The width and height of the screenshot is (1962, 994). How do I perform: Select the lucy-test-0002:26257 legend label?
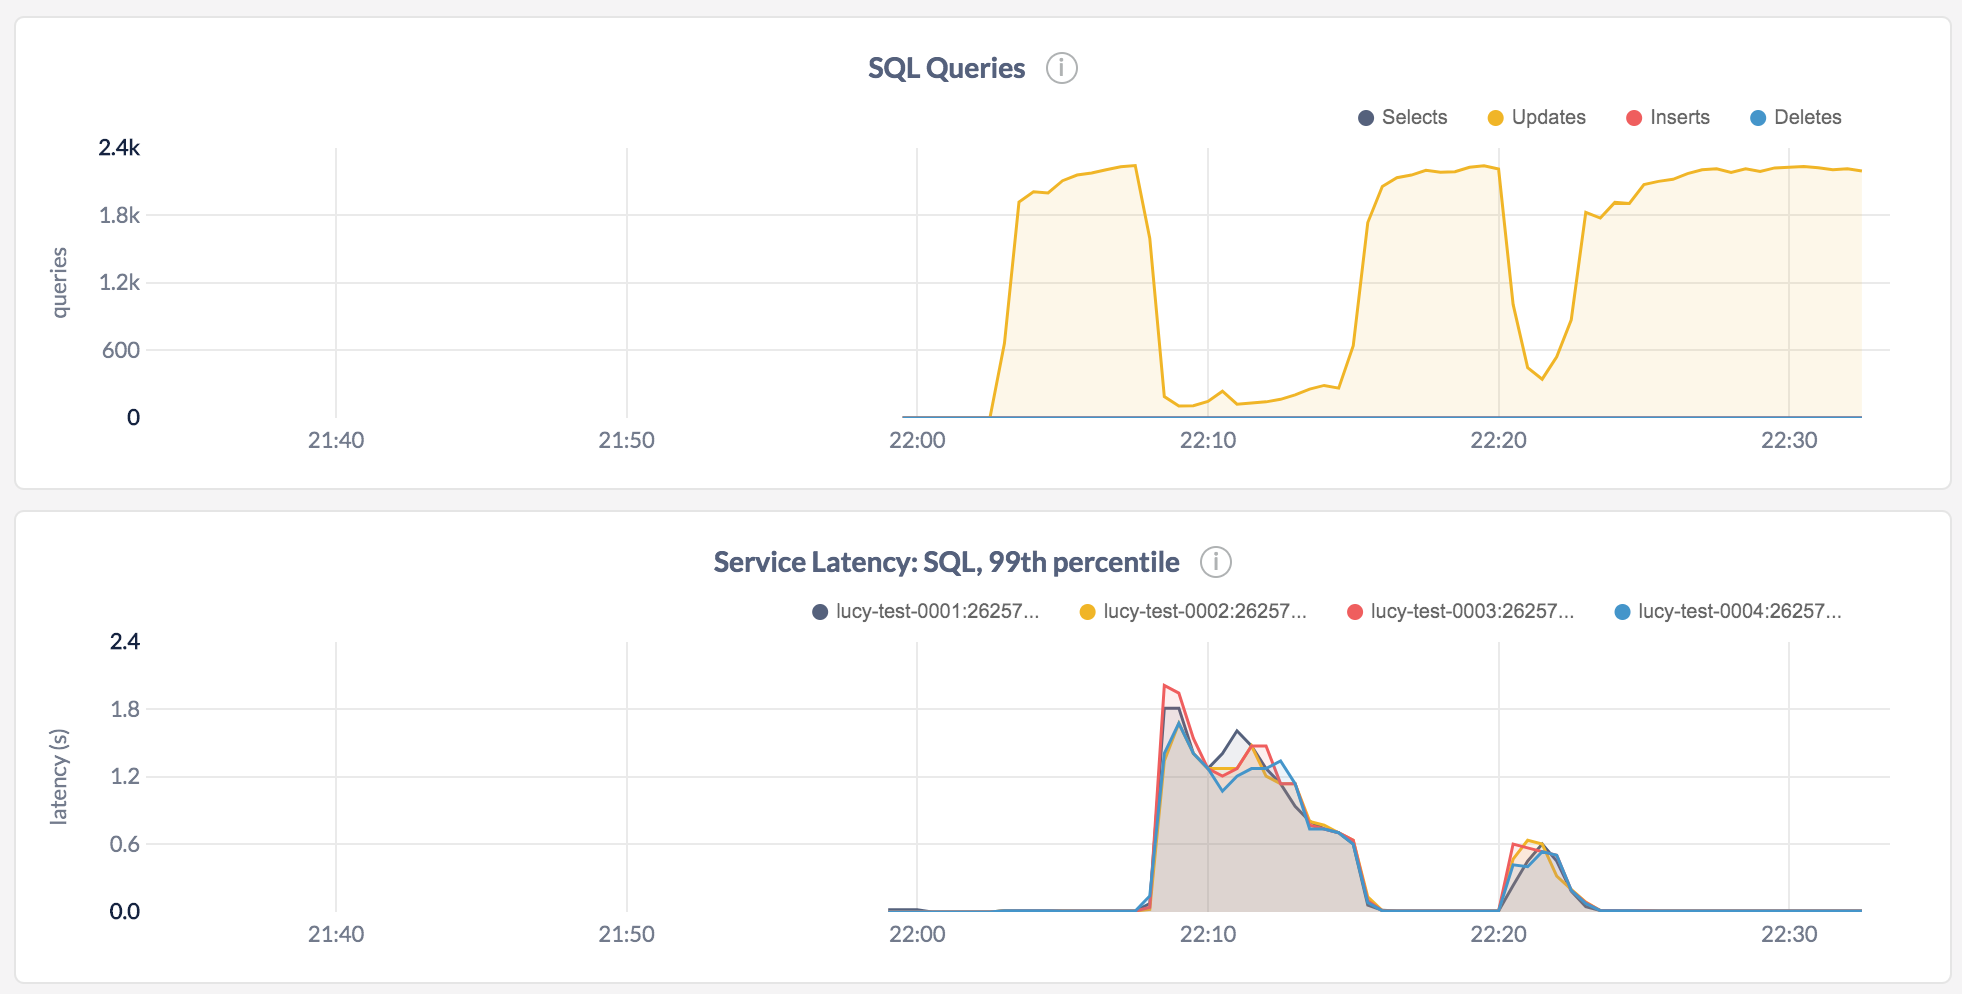(1205, 611)
